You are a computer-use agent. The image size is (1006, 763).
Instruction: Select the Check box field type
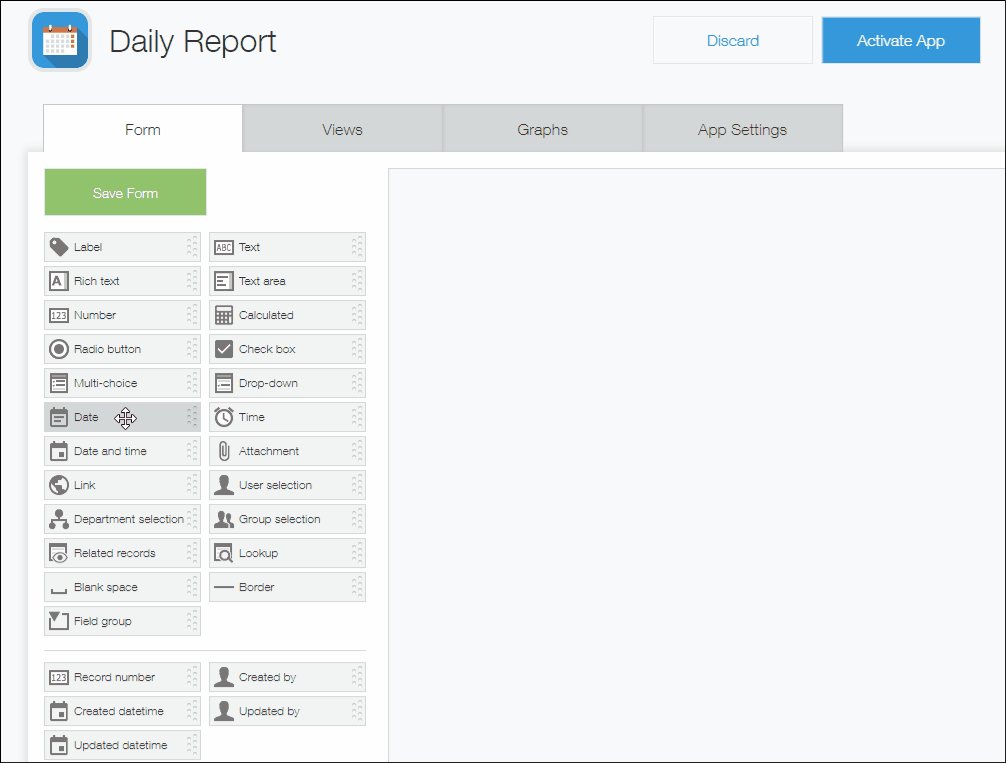point(287,349)
